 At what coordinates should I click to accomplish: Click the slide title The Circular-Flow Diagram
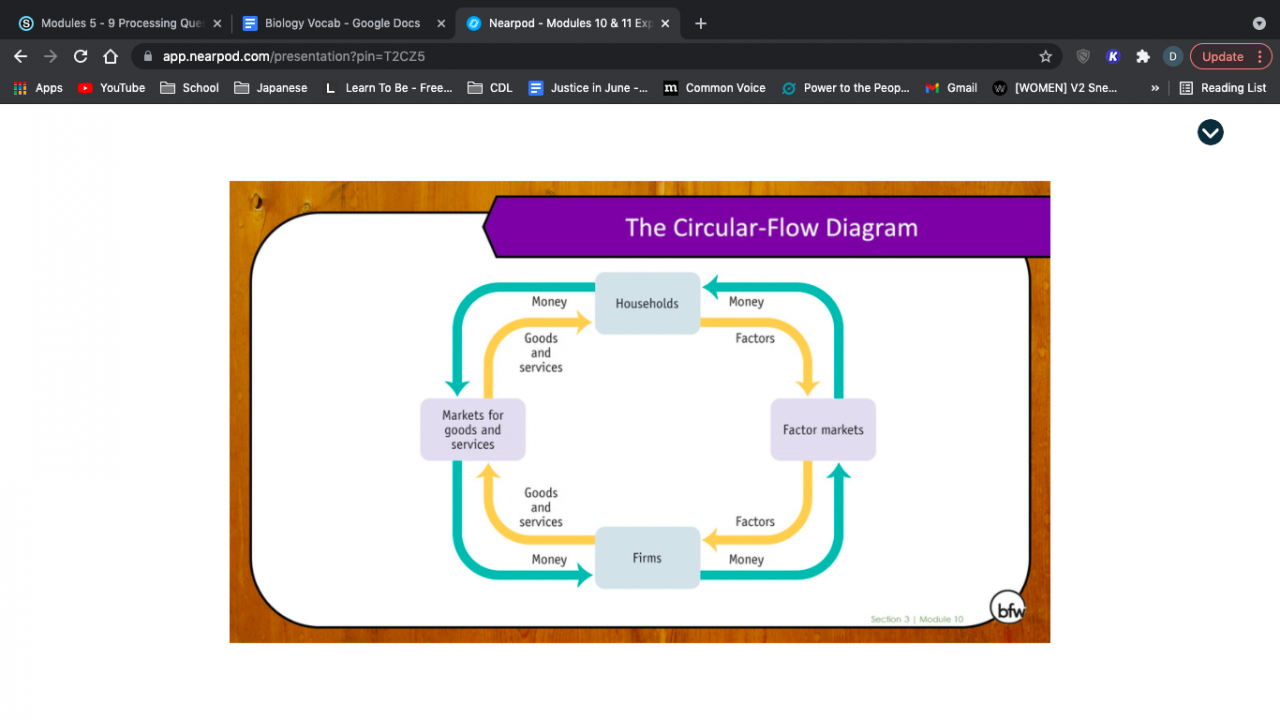pyautogui.click(x=771, y=228)
